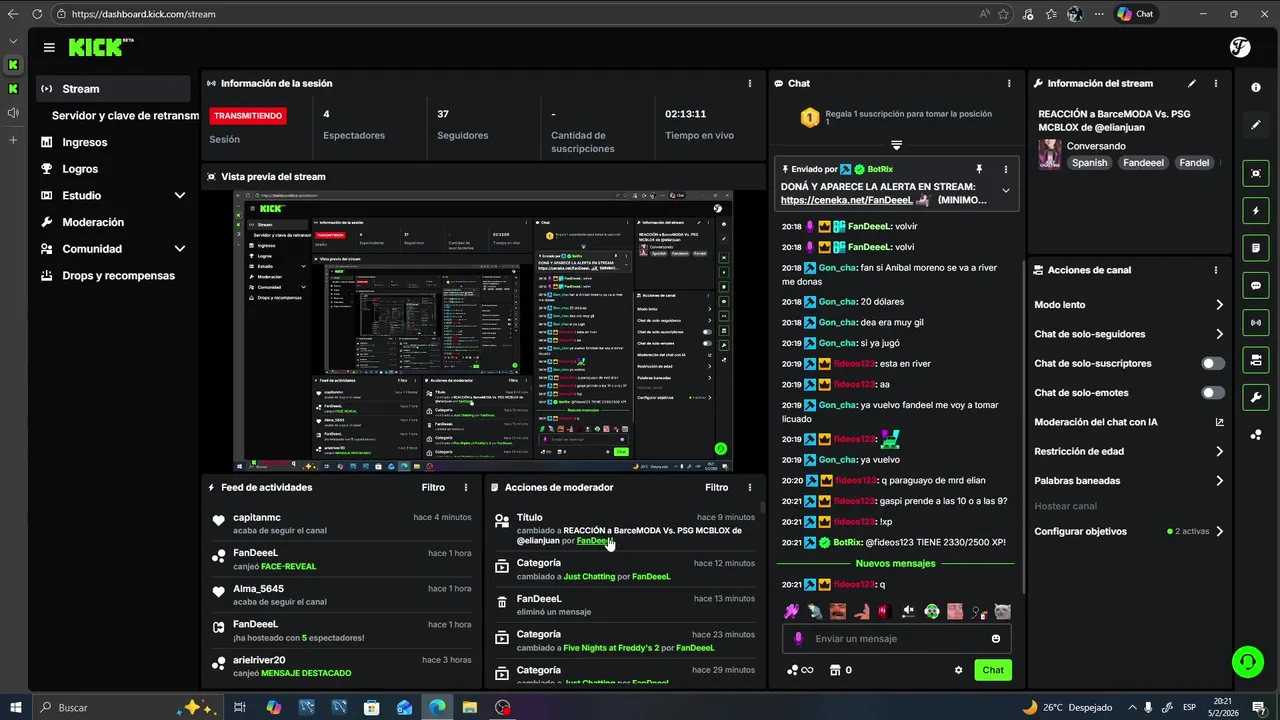Toggle the wrench stream info icon in right rail
This screenshot has width=1280, height=720.
click(x=1256, y=397)
